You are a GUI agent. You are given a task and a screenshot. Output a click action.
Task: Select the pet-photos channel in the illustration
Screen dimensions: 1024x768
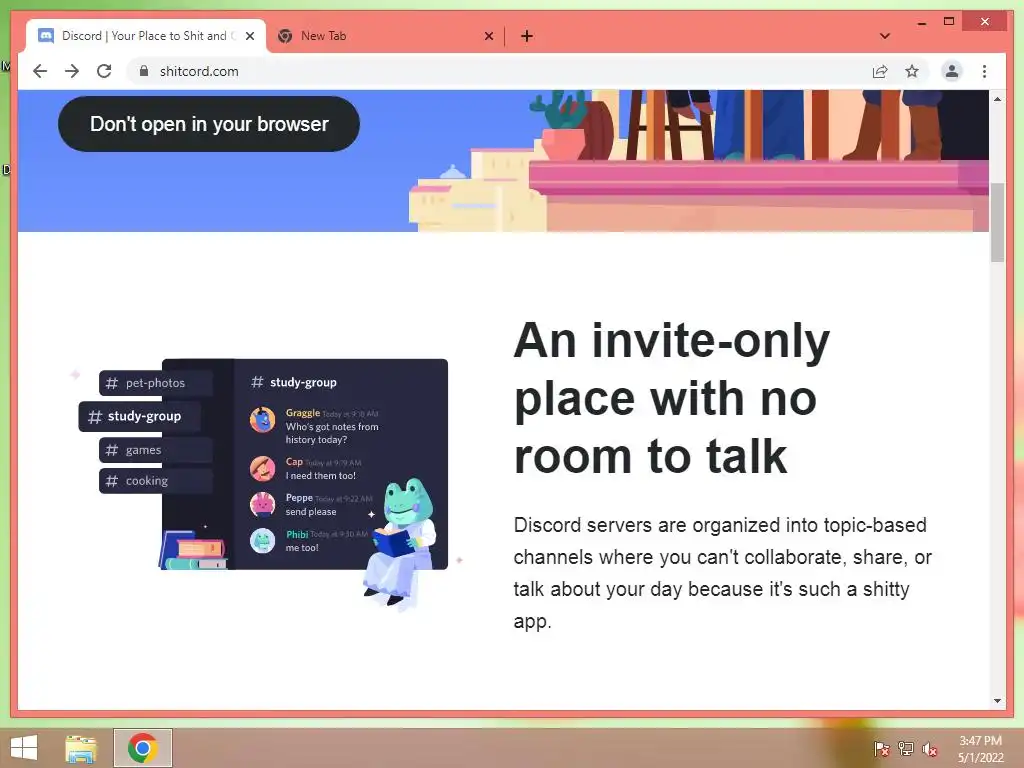[156, 383]
